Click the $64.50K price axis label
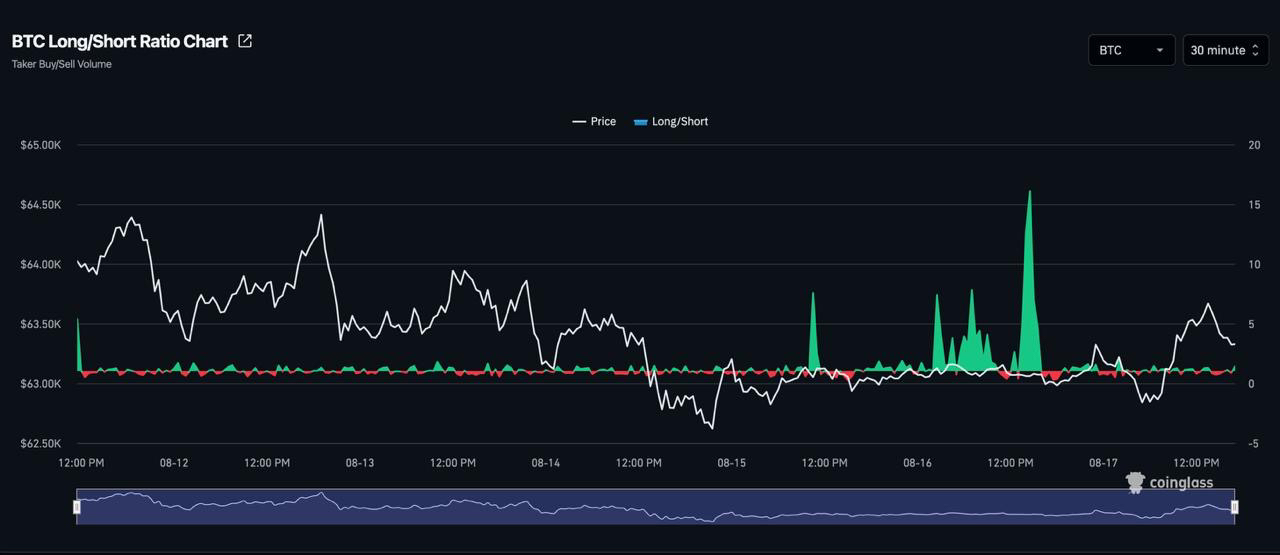Image resolution: width=1280 pixels, height=555 pixels. click(x=41, y=205)
